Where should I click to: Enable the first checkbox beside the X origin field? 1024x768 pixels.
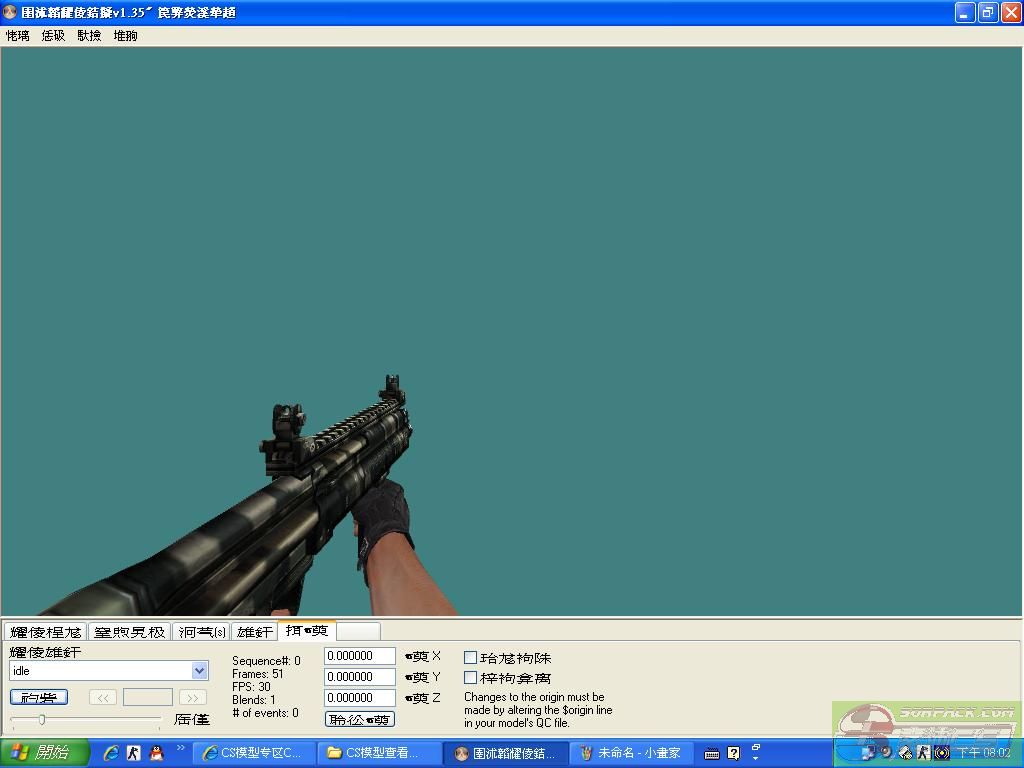point(470,658)
